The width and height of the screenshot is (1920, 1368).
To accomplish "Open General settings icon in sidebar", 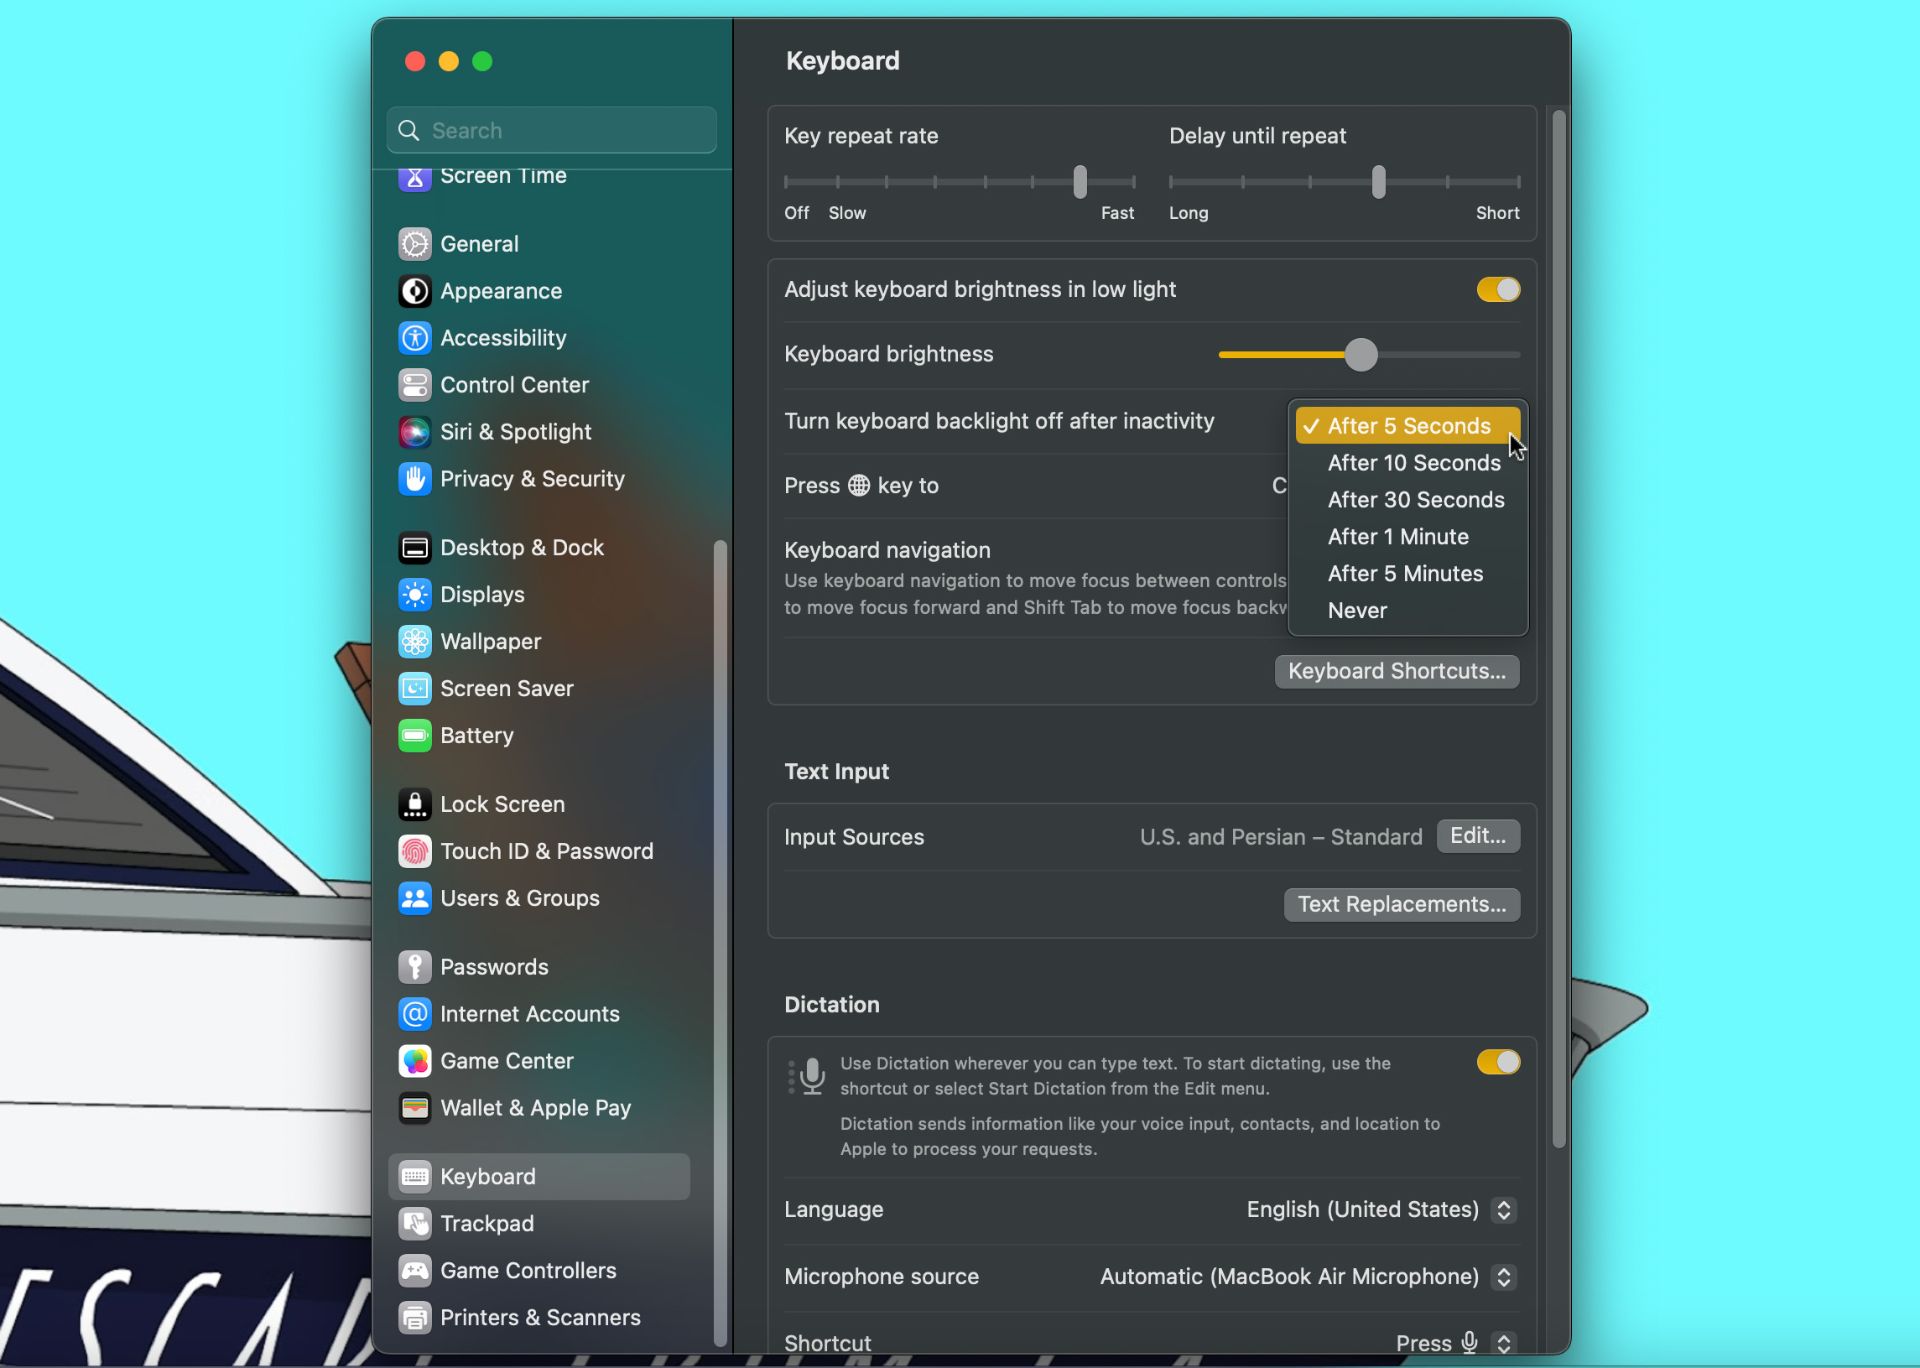I will [x=415, y=244].
